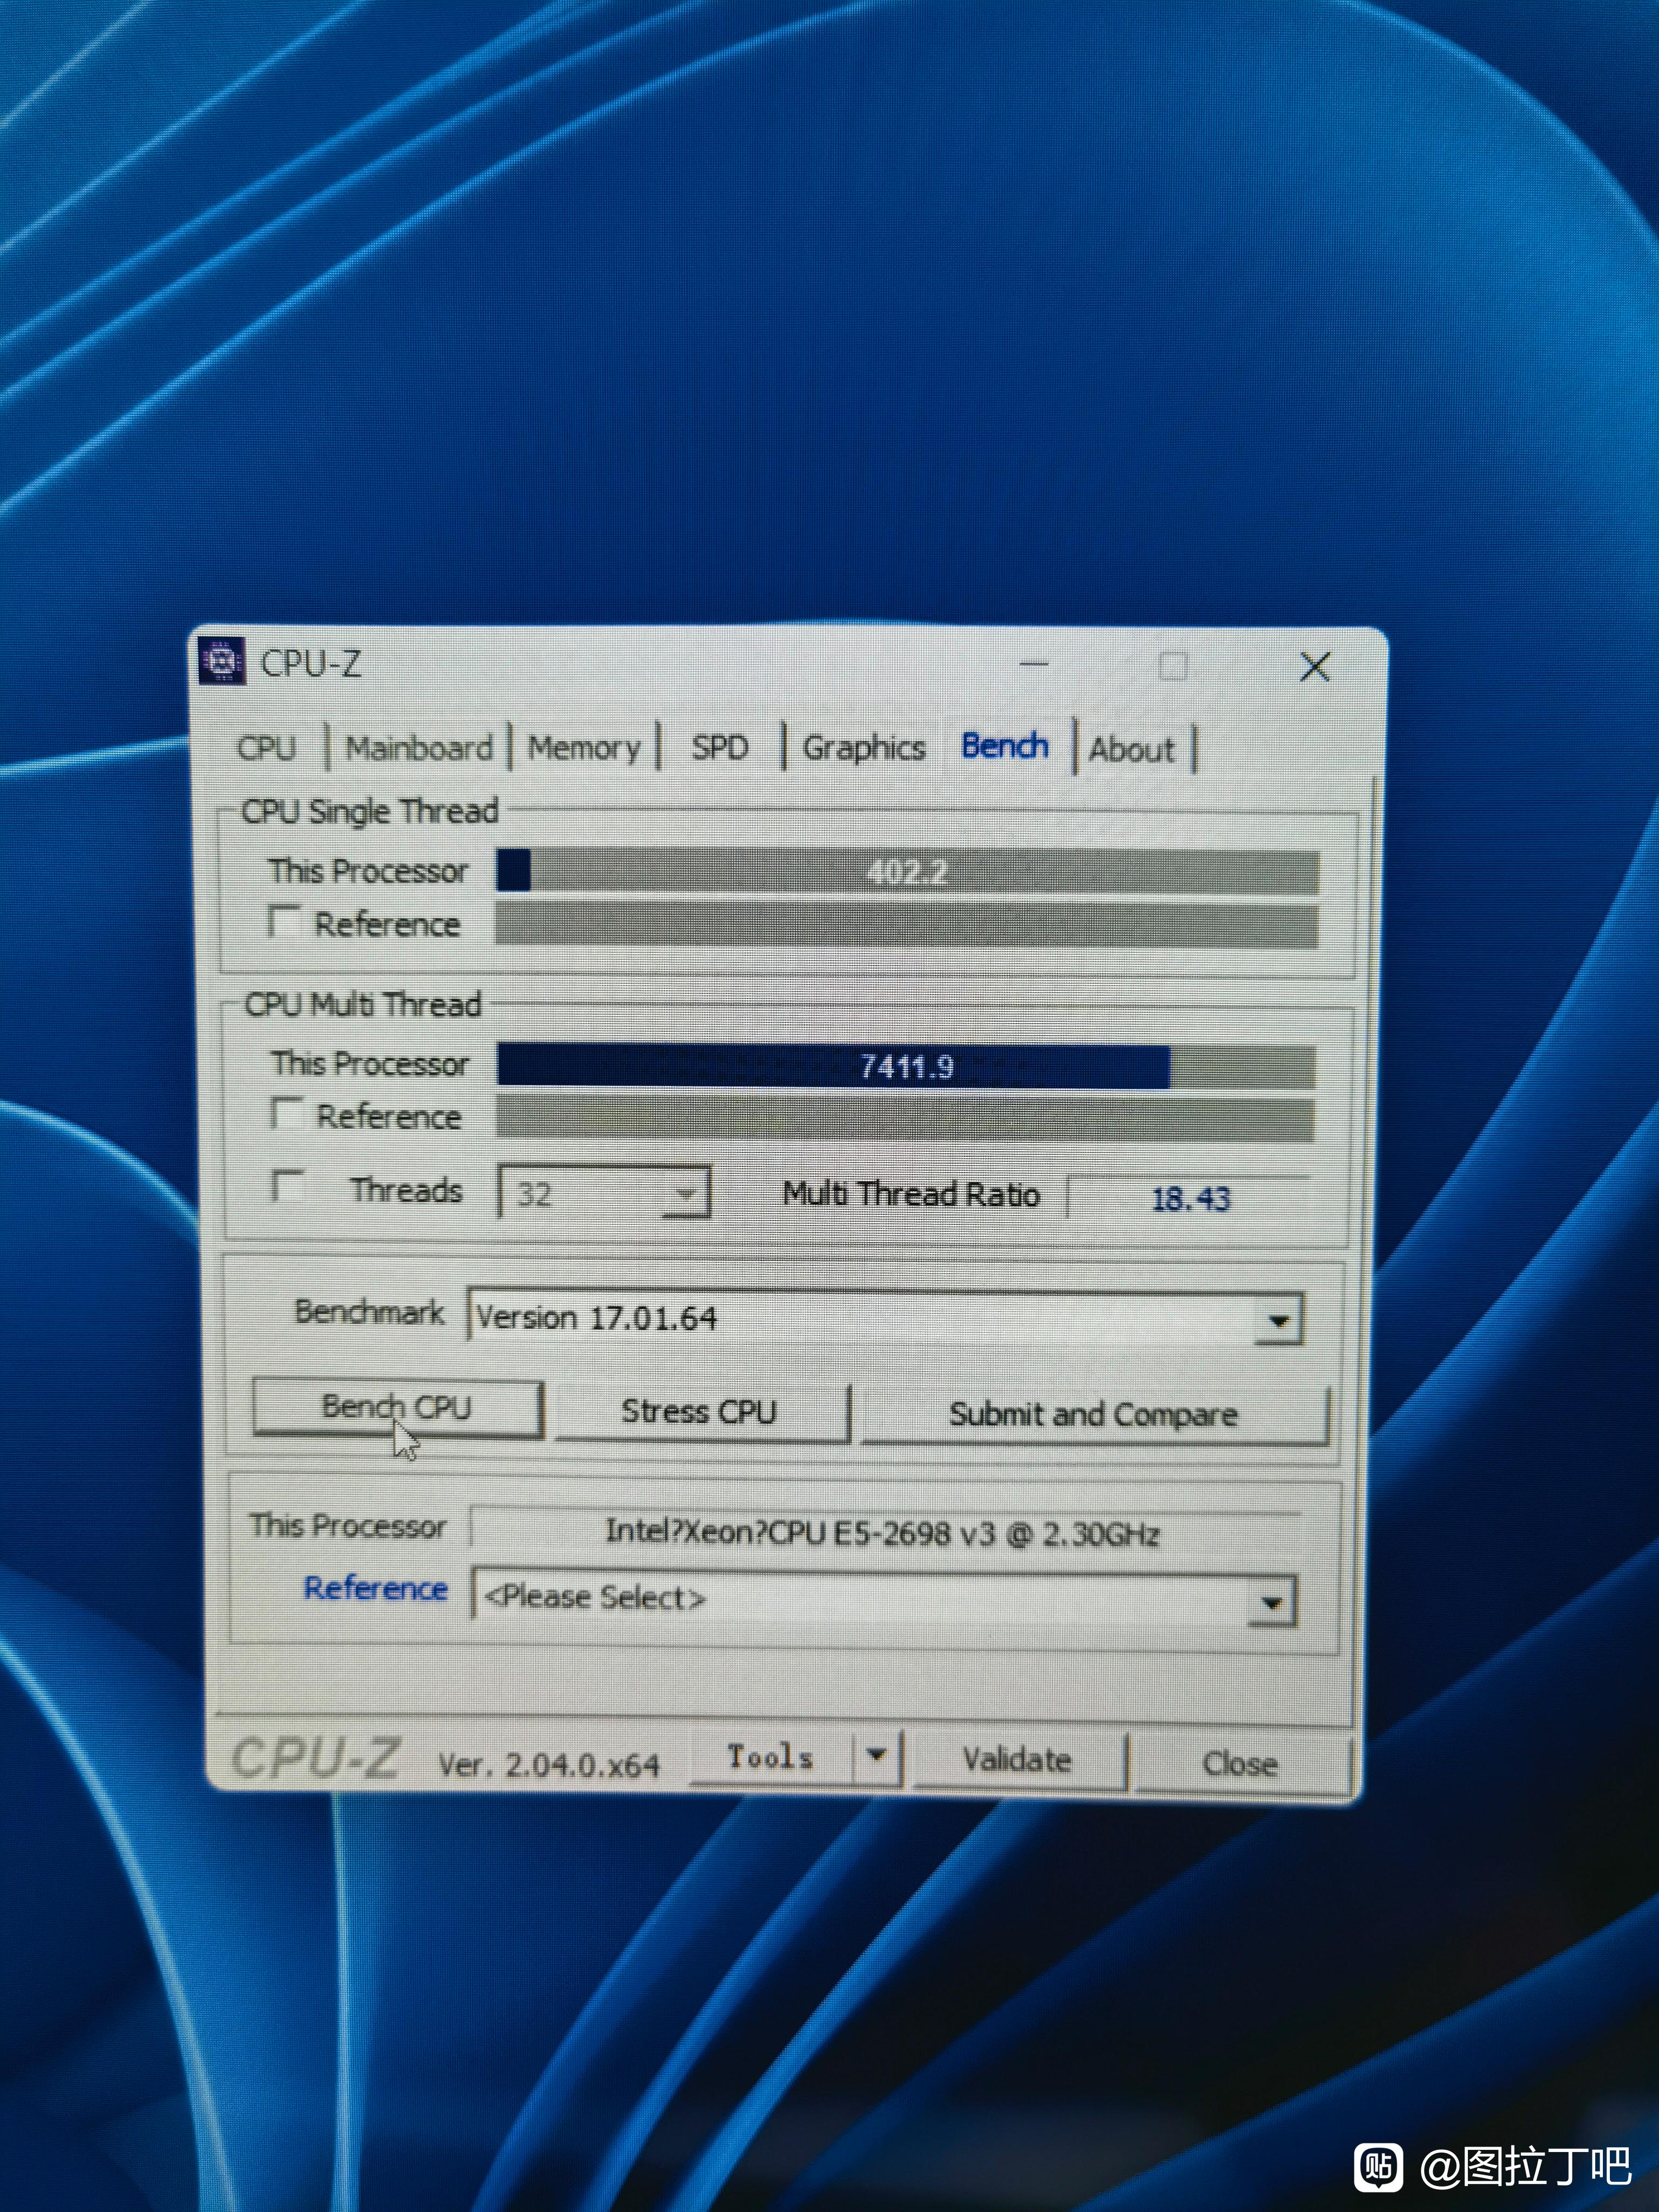Enable Multi Thread Reference checkbox

287,1113
